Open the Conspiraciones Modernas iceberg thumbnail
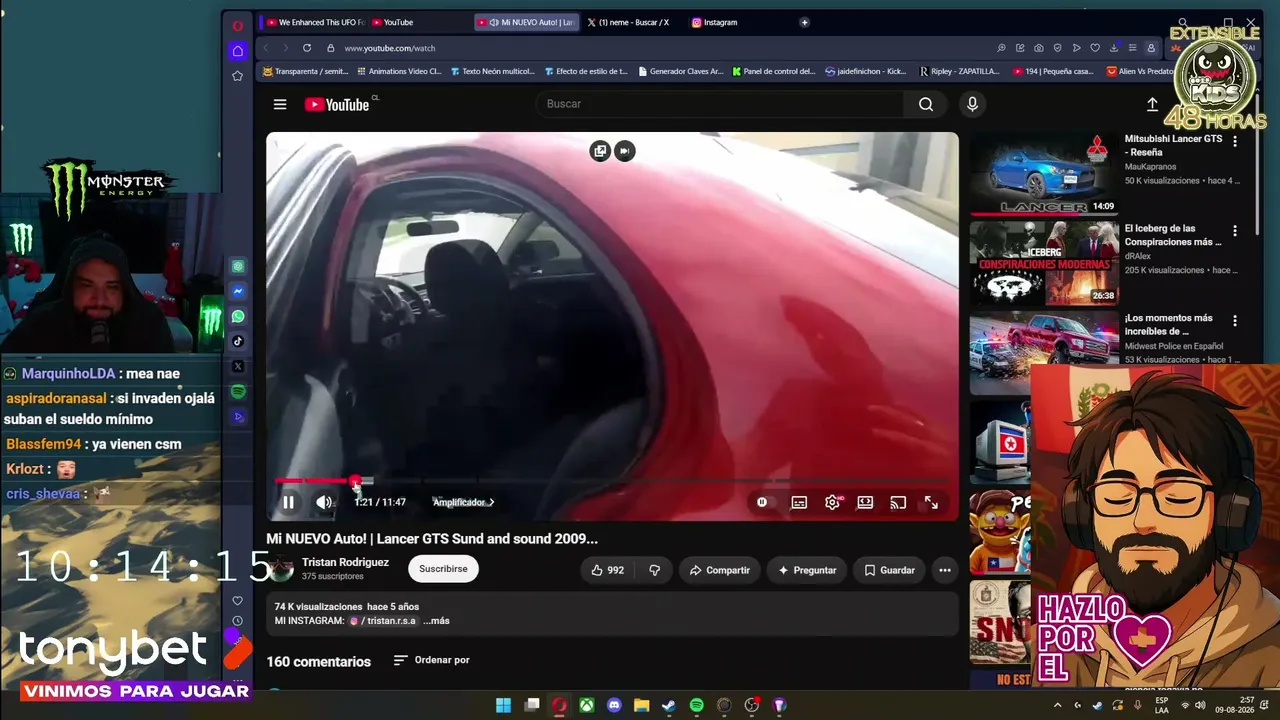1280x720 pixels. point(1044,263)
